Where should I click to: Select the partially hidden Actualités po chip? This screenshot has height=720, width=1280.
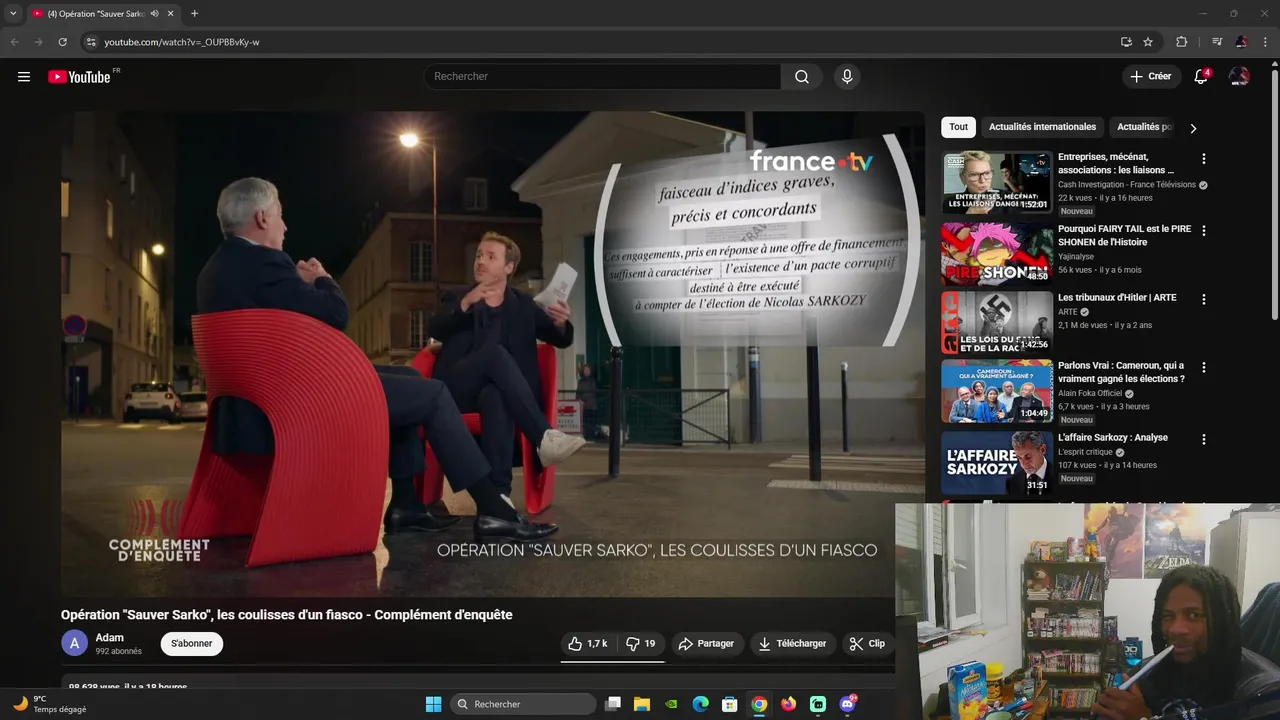[1143, 127]
